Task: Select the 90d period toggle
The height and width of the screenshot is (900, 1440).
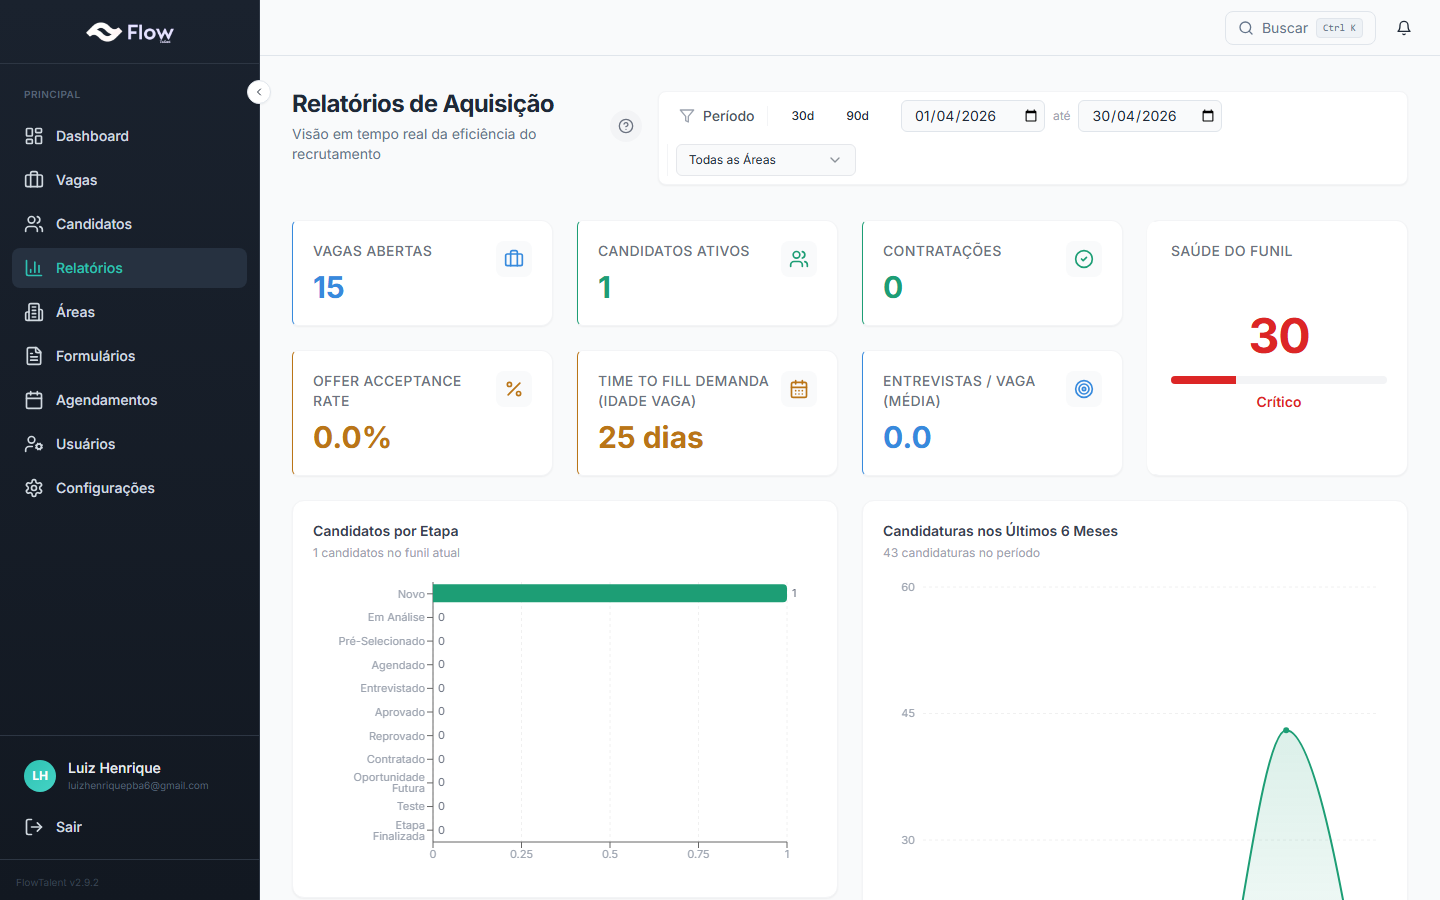Action: [857, 116]
